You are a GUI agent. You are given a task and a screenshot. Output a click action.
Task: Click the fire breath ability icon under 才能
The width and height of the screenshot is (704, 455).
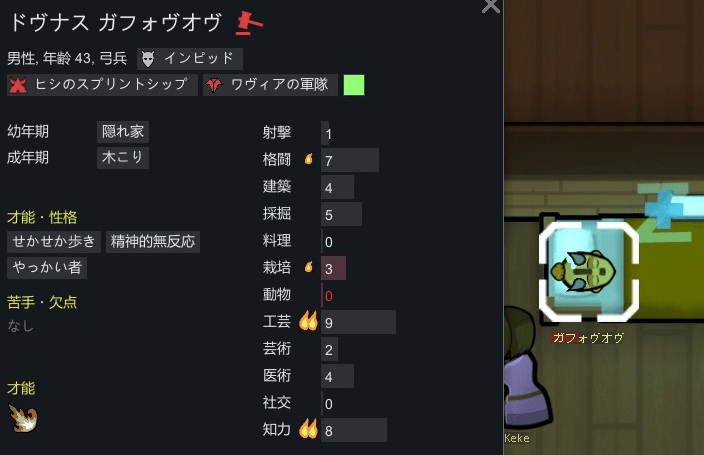[22, 418]
